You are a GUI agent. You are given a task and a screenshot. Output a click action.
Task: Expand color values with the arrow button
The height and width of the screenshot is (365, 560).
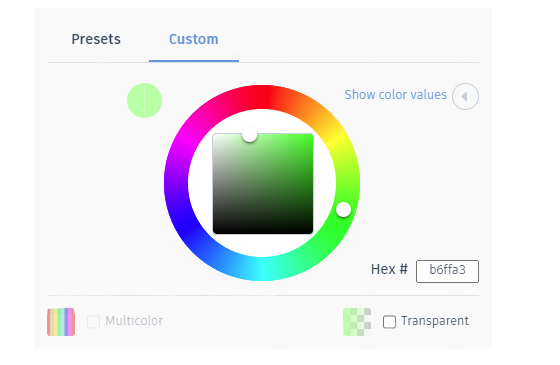[465, 96]
